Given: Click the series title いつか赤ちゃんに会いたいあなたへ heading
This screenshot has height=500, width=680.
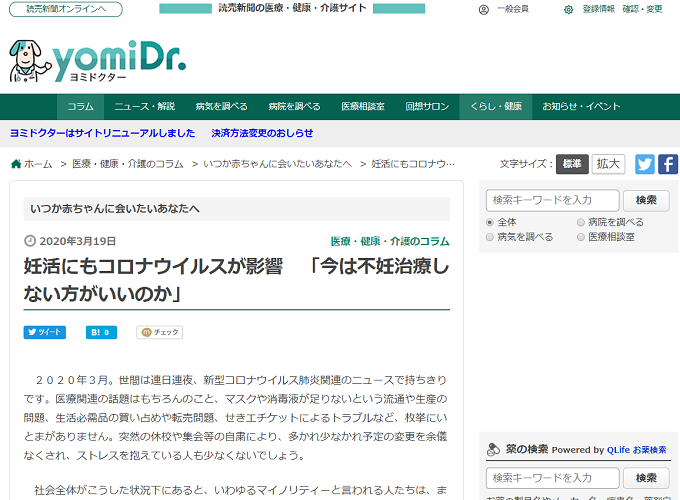Looking at the screenshot, I should click(x=115, y=209).
